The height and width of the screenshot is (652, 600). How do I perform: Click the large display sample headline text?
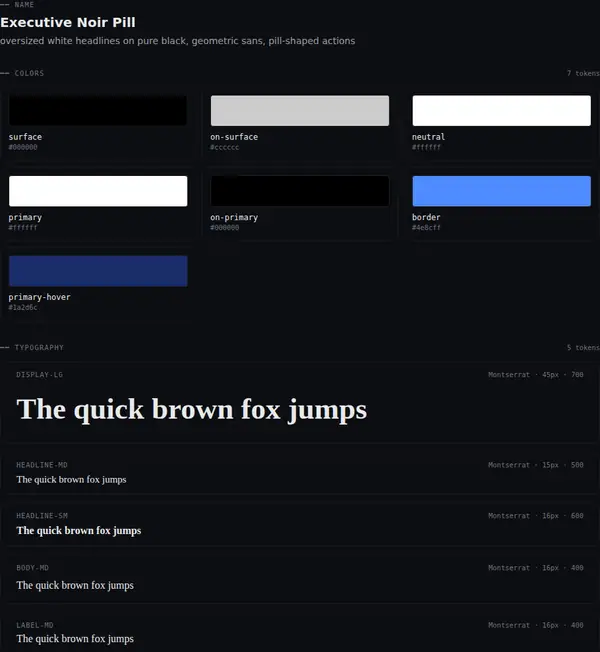192,410
